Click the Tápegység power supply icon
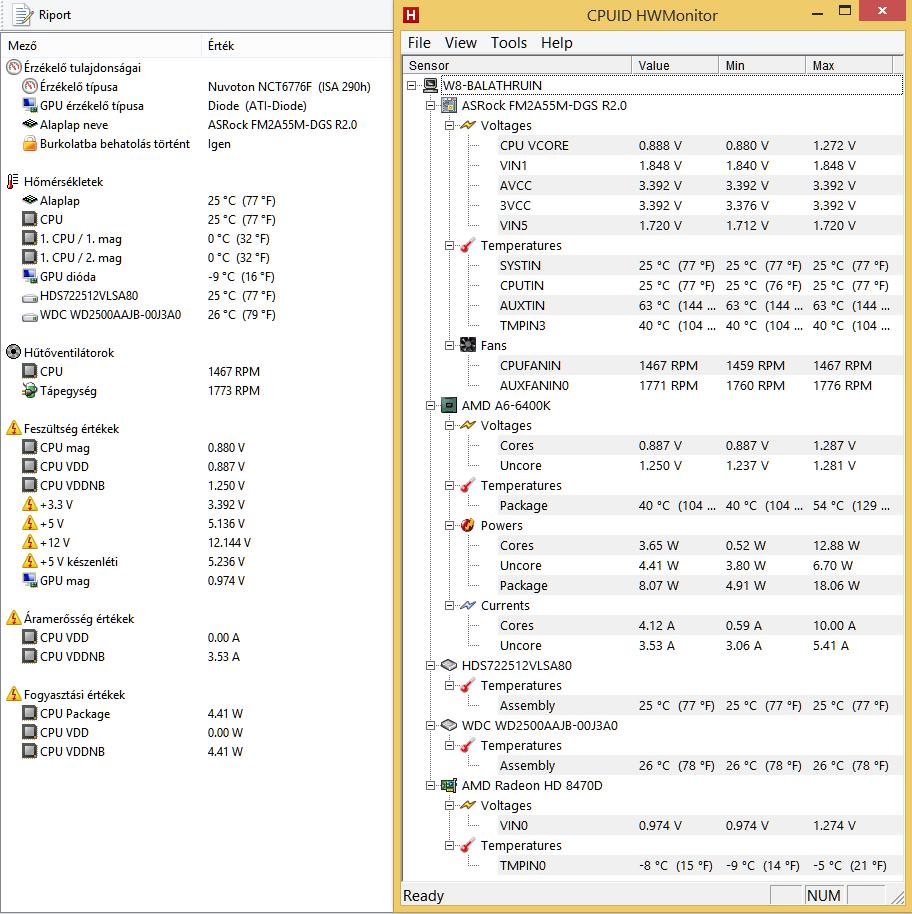 pos(30,391)
